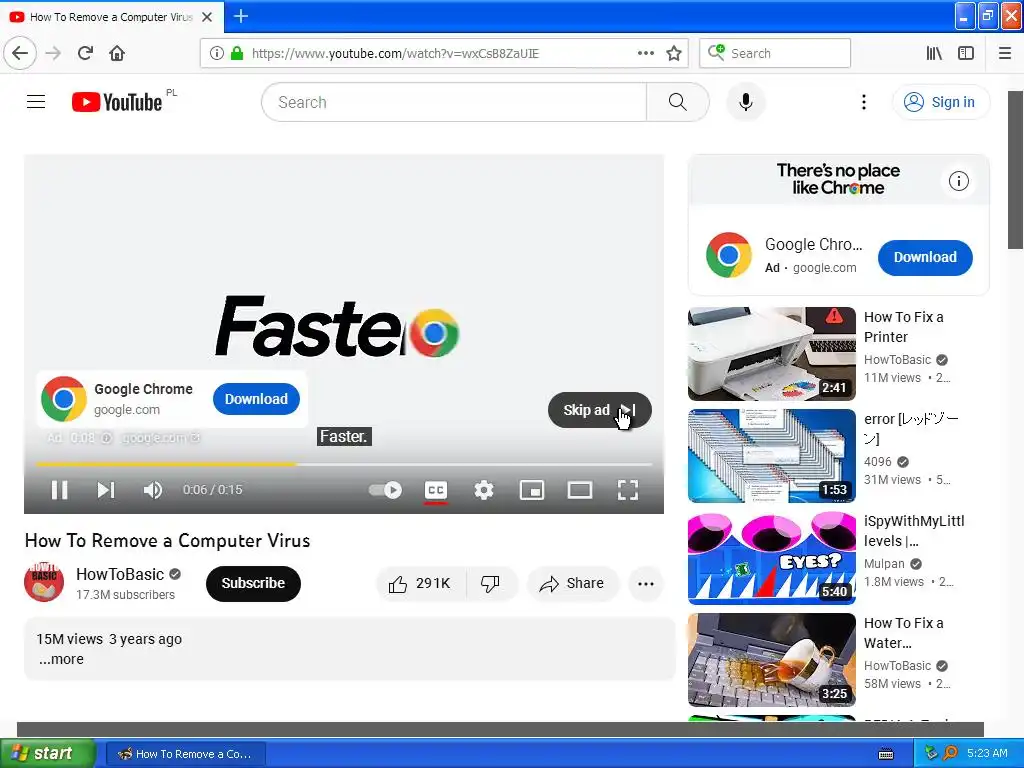Open the HowToBasic channel name link
1024x768 pixels.
pos(120,574)
